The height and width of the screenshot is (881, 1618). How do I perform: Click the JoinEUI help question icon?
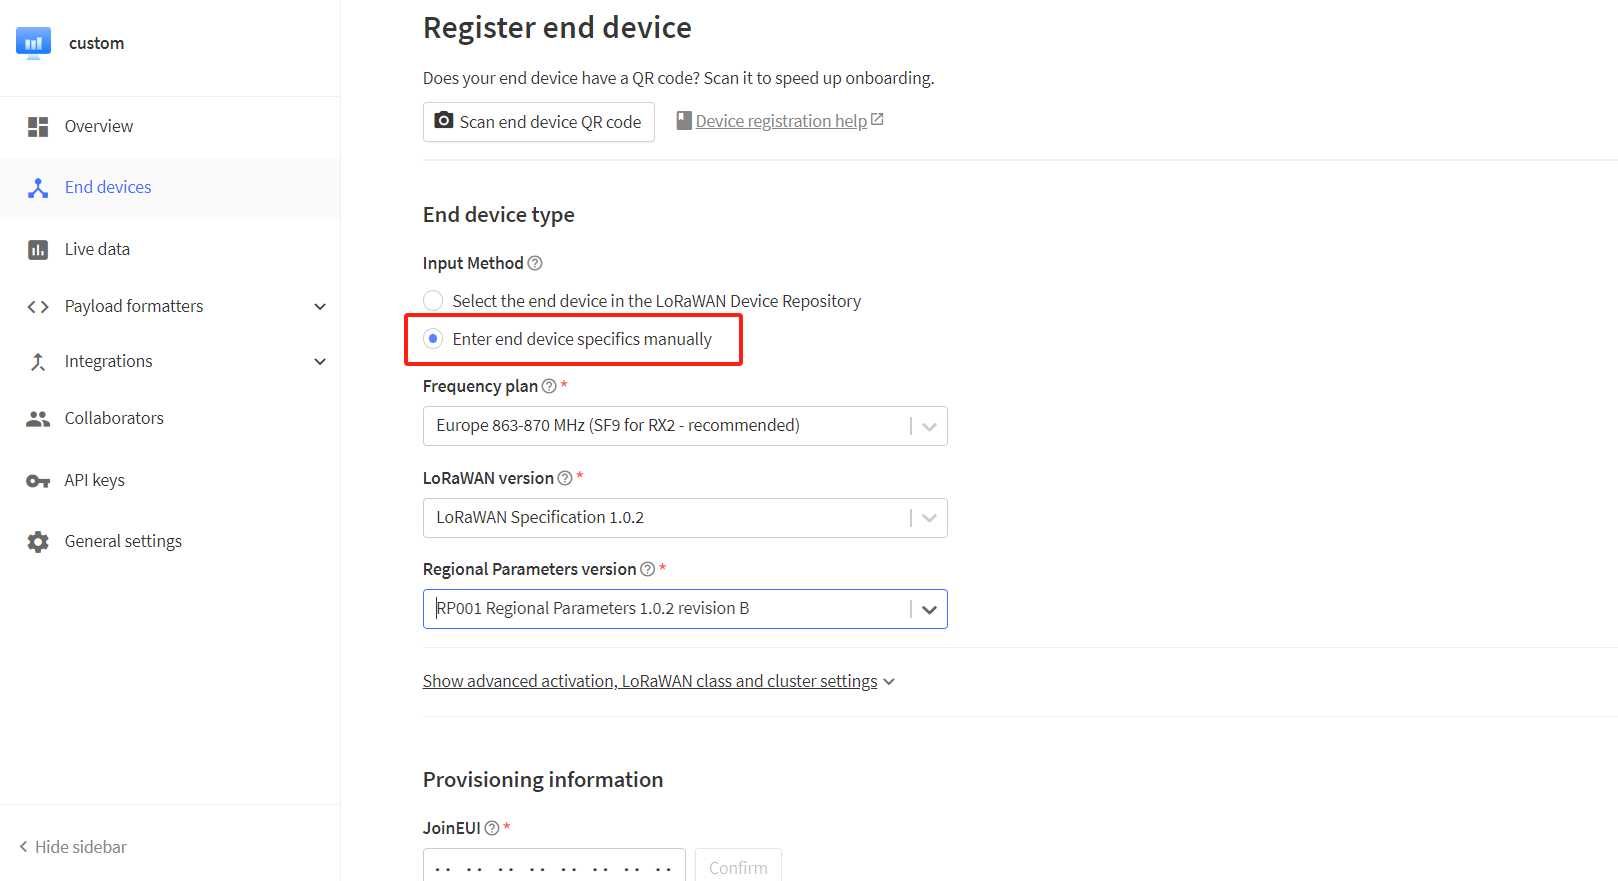pos(492,828)
